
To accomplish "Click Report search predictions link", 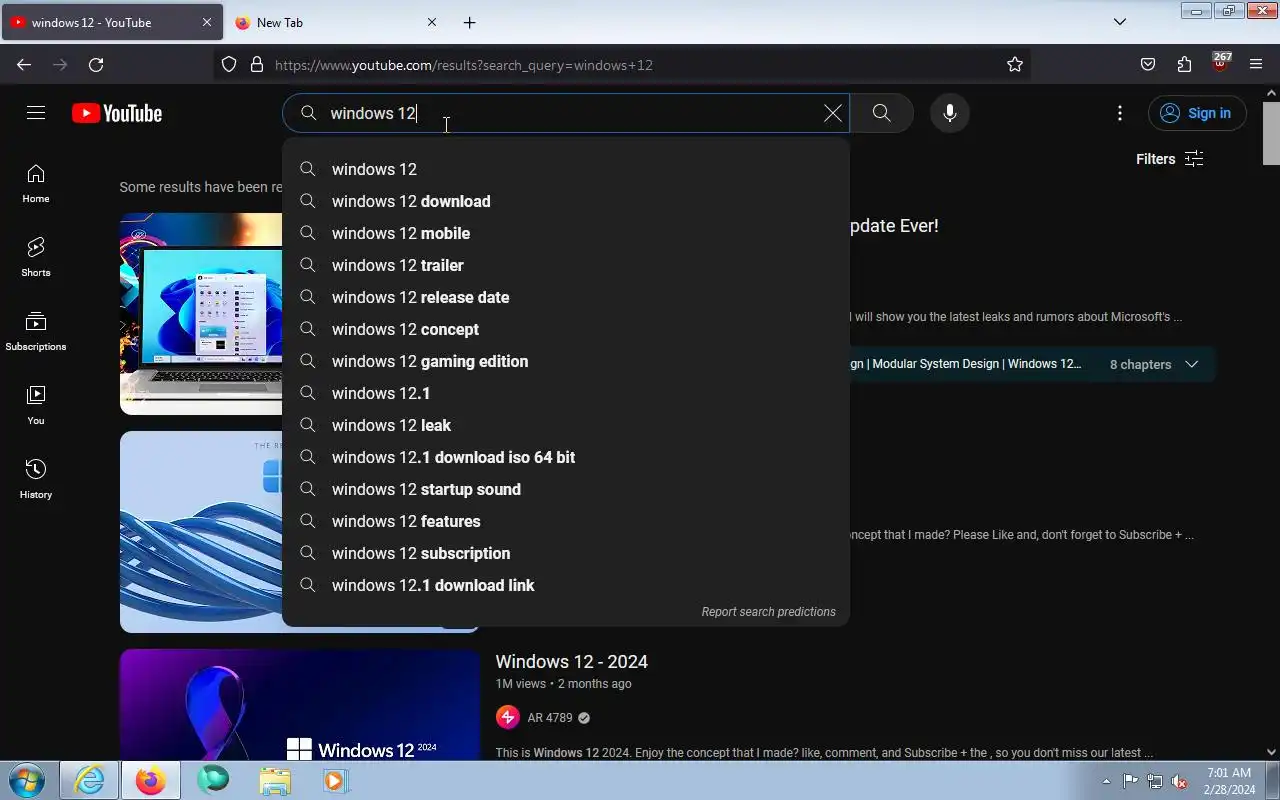I will coord(768,612).
